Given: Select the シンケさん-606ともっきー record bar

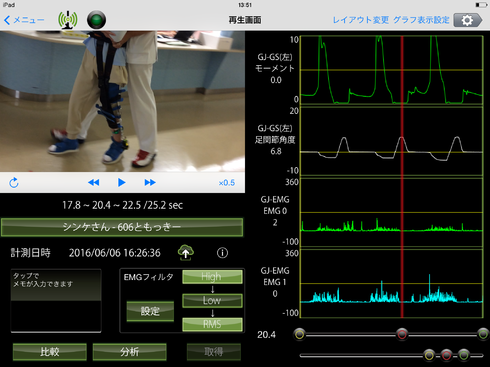Looking at the screenshot, I should [x=122, y=227].
